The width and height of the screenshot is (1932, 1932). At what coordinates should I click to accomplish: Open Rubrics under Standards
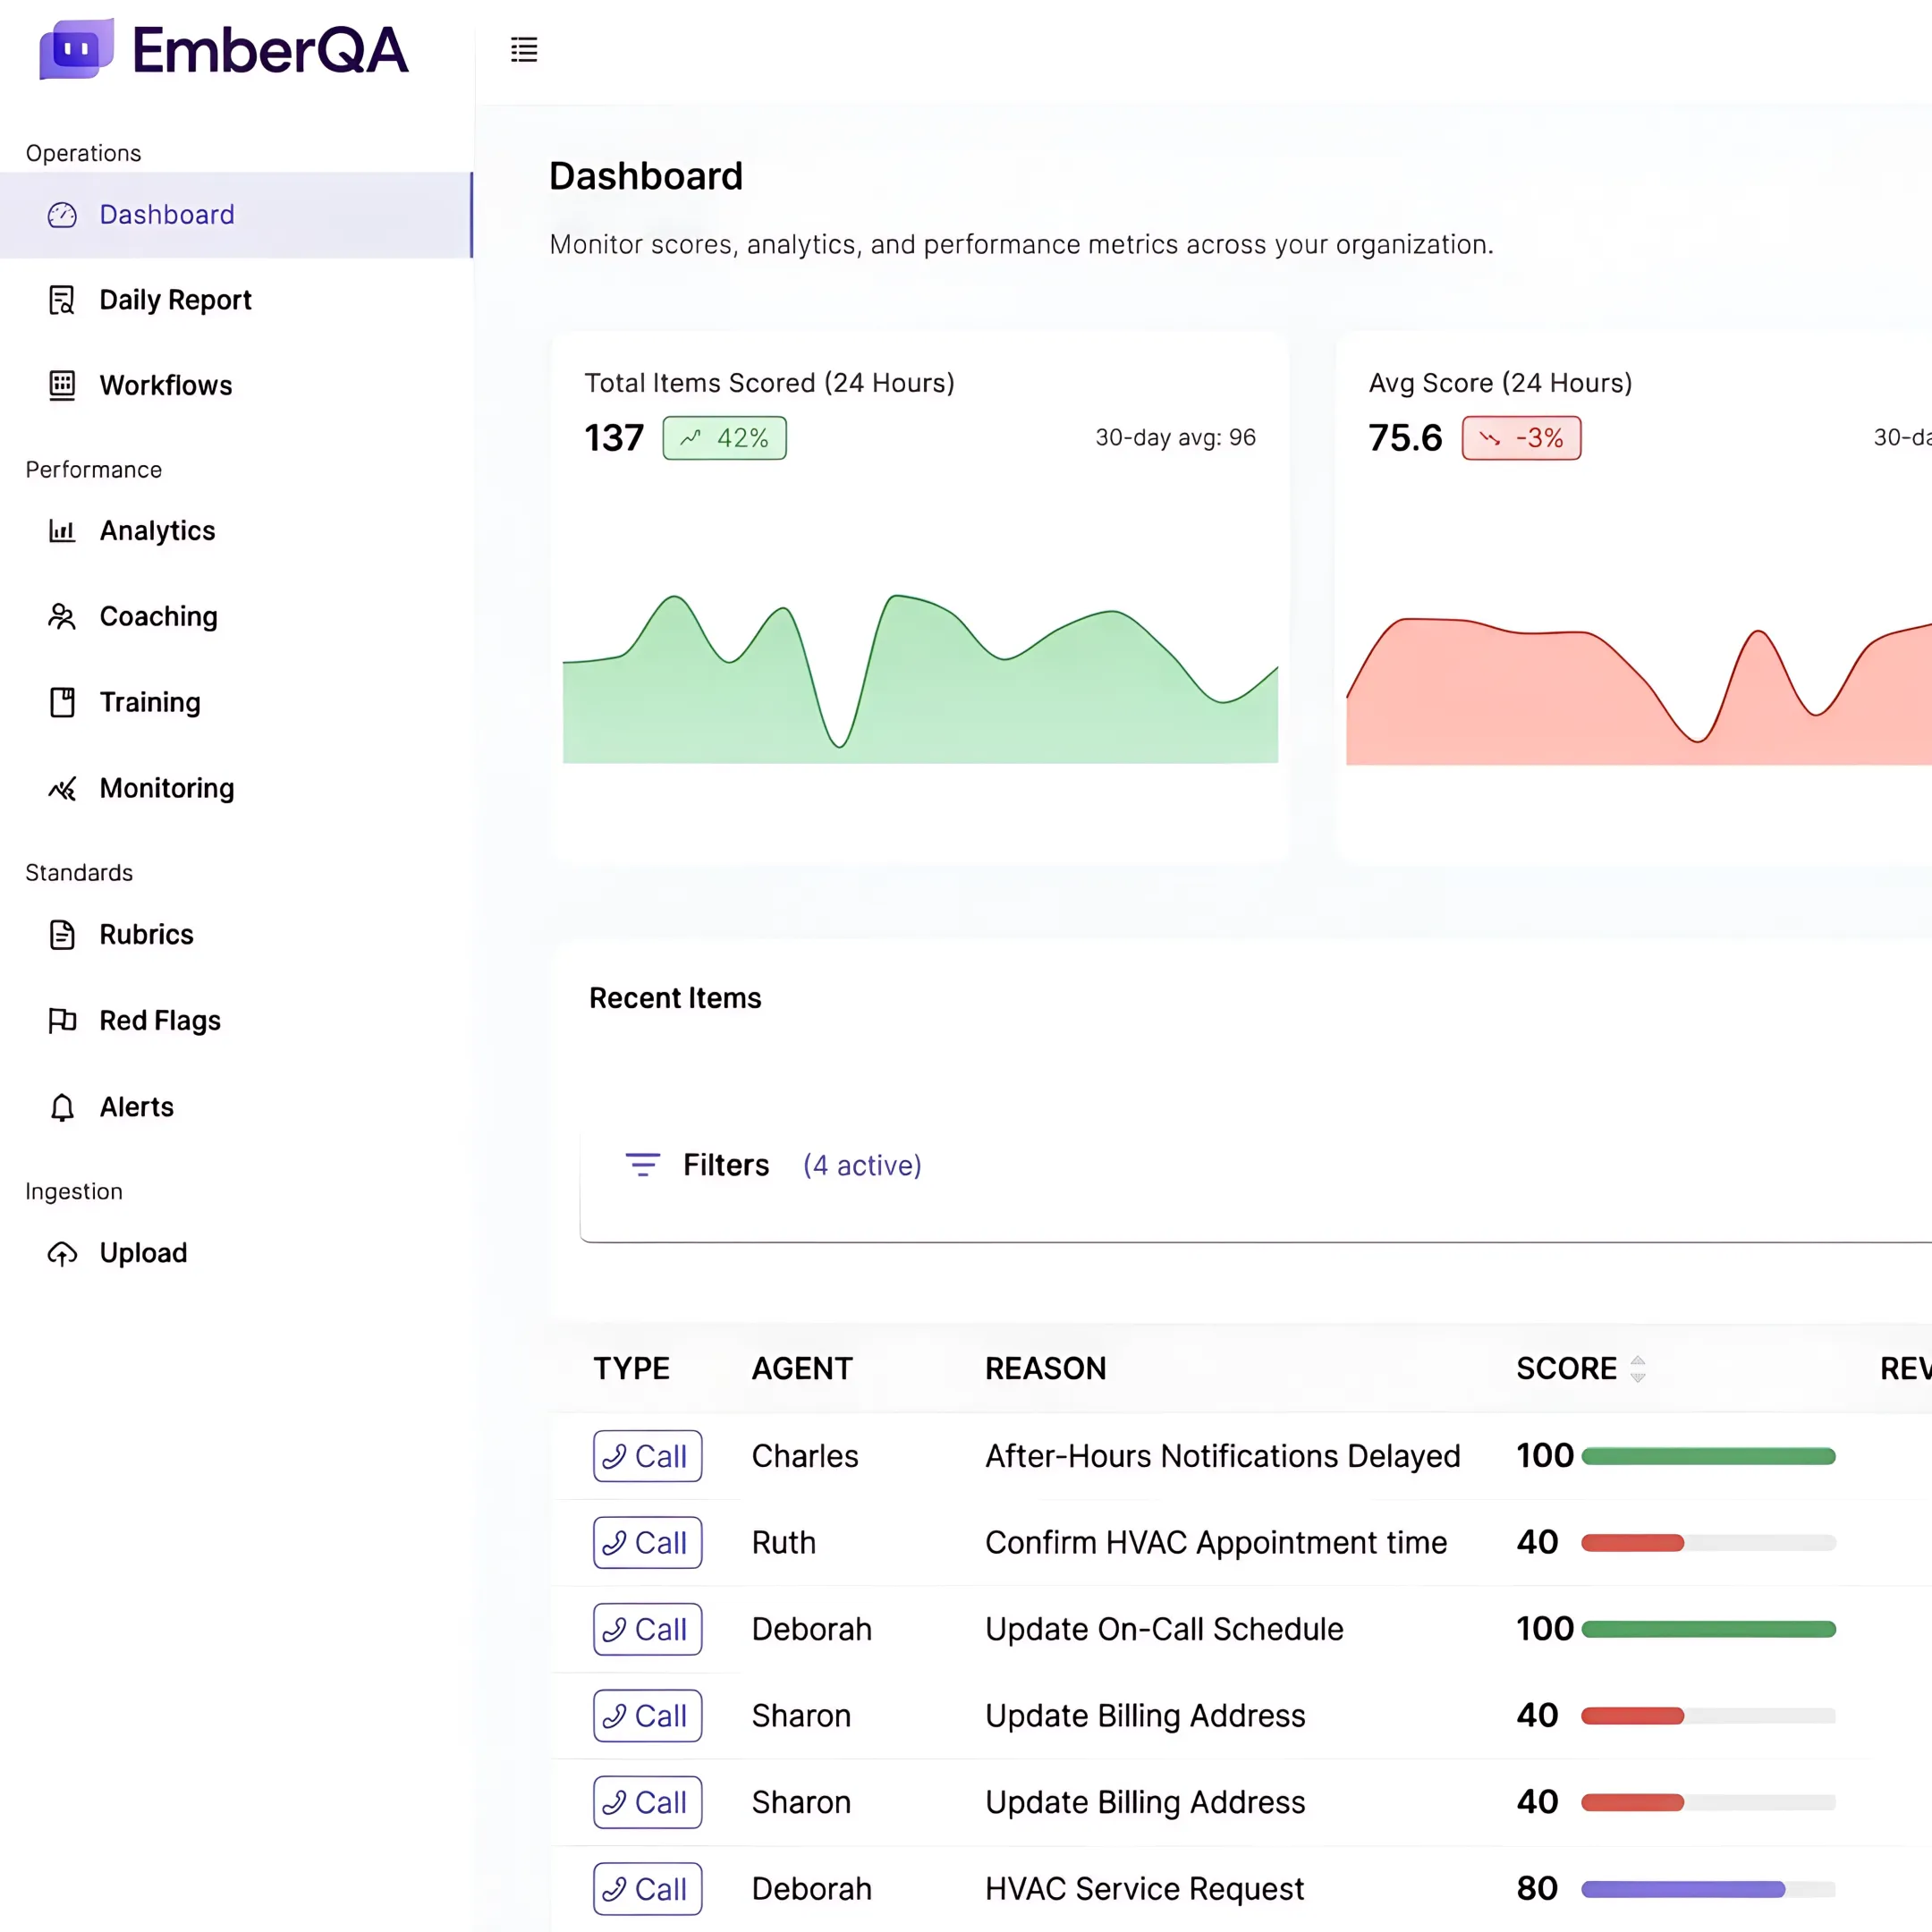[x=236, y=935]
